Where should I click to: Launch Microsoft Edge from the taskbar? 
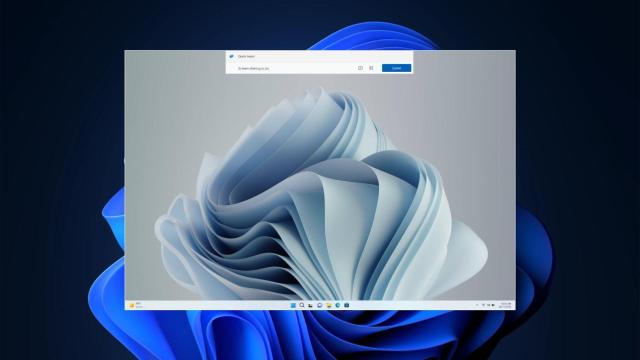(338, 305)
